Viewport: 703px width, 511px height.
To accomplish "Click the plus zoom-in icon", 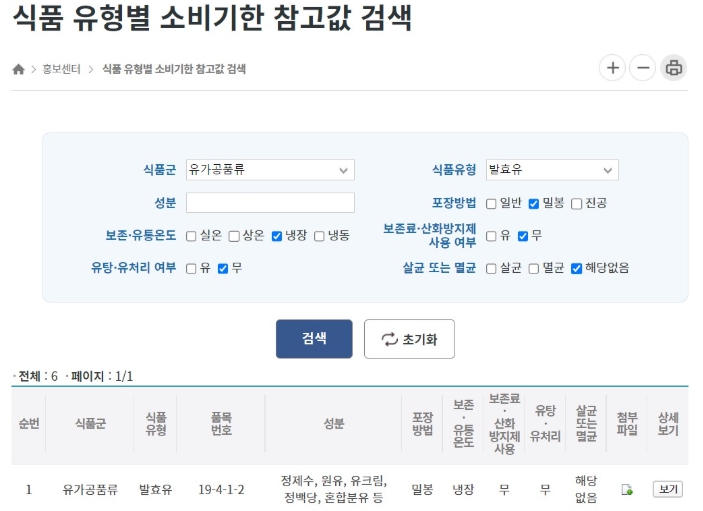I will (x=612, y=68).
